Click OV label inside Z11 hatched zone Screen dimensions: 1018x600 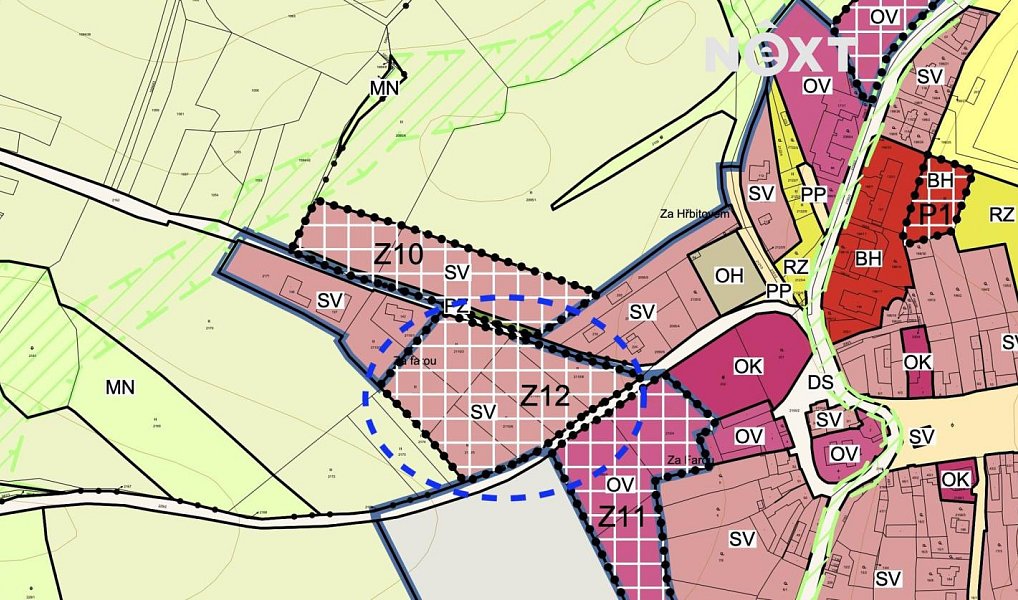pyautogui.click(x=620, y=484)
